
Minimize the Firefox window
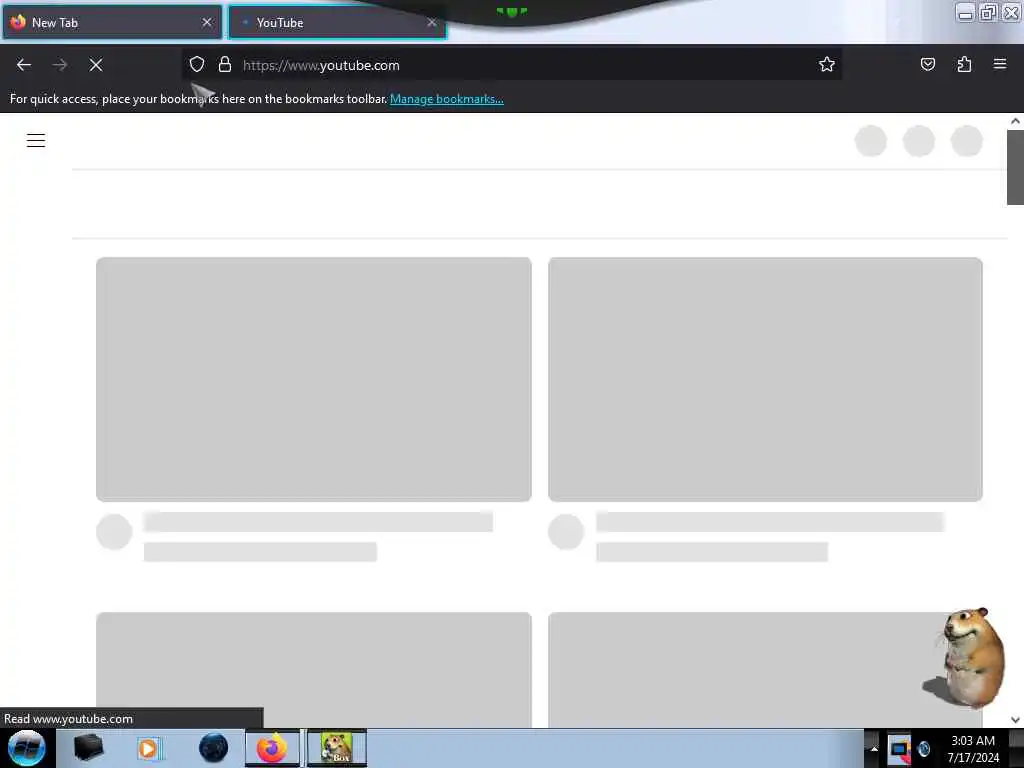click(965, 12)
